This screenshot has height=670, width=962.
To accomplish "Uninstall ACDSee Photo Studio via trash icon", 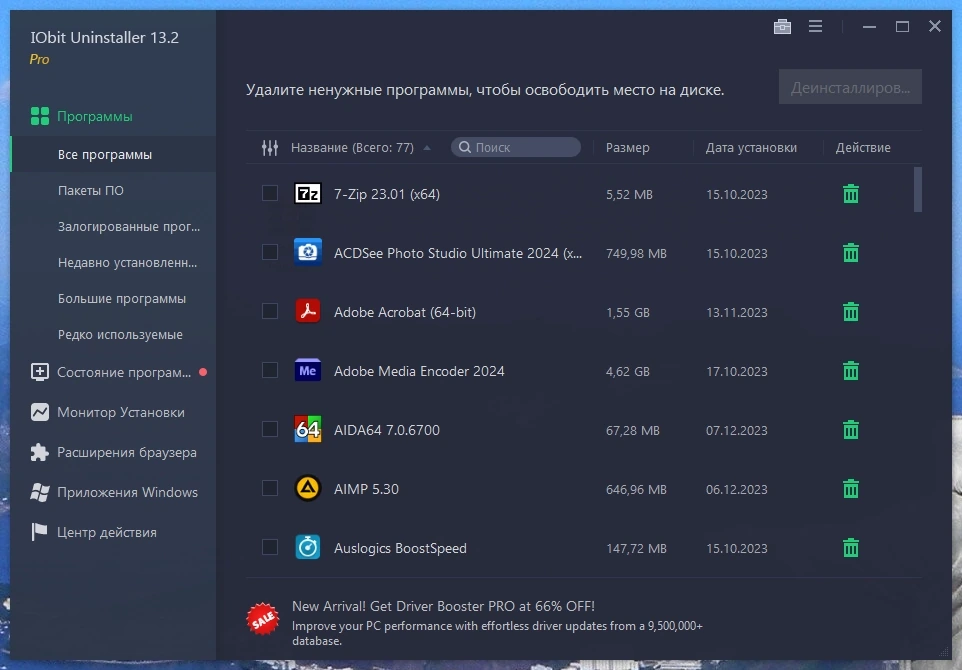I will coord(850,253).
